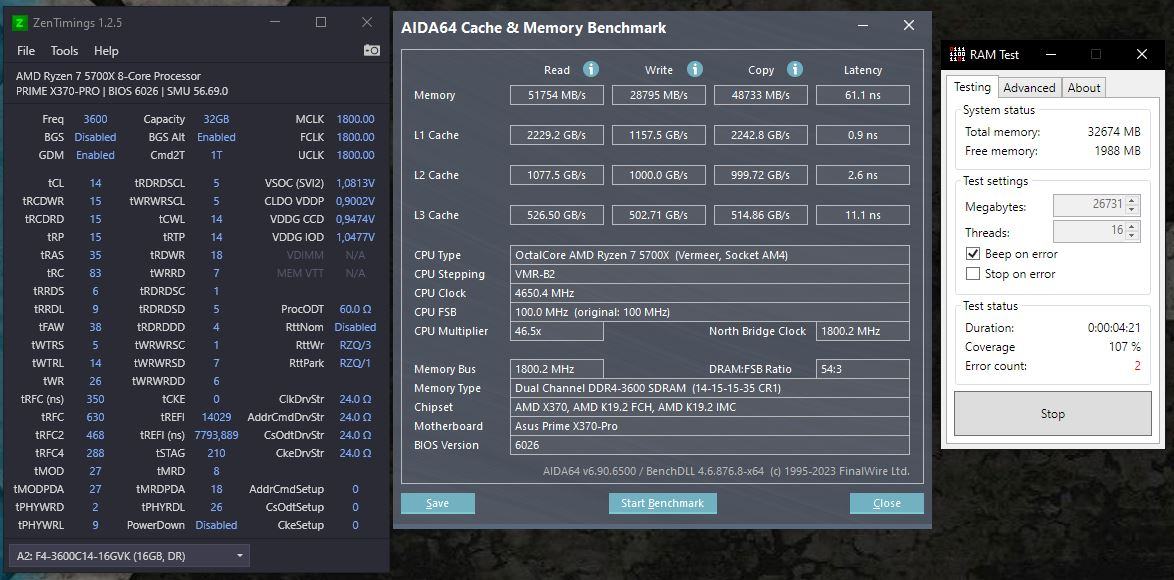
Task: Click the Error count value 2
Action: [1137, 366]
